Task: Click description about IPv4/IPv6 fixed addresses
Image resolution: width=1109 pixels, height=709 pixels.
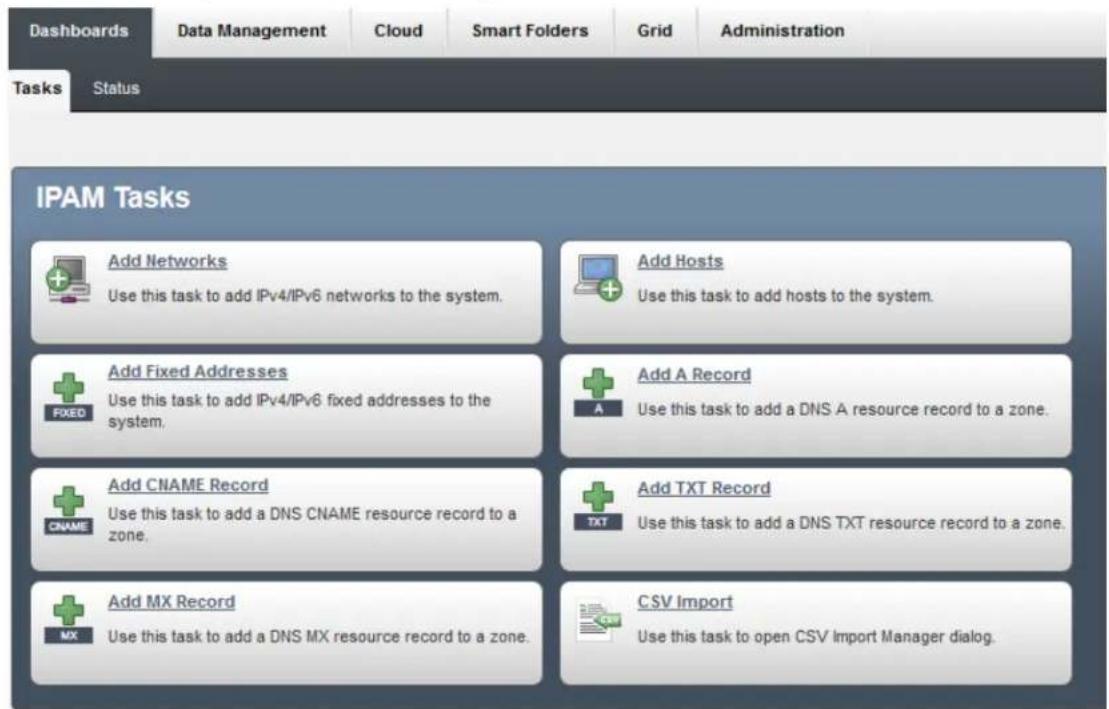Action: (299, 410)
